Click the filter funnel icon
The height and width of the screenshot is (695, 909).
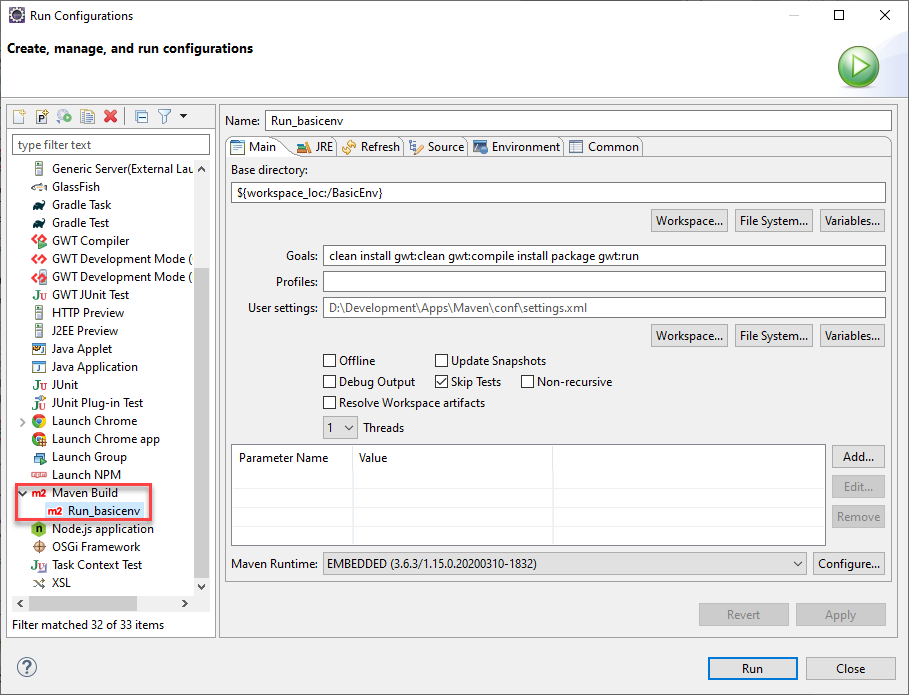click(165, 117)
